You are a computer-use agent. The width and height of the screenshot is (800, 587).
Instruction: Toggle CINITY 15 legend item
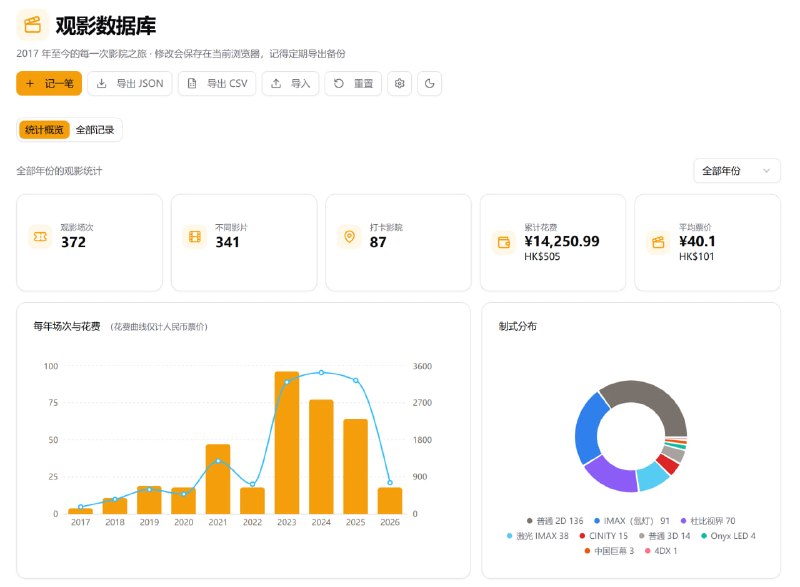tap(604, 536)
